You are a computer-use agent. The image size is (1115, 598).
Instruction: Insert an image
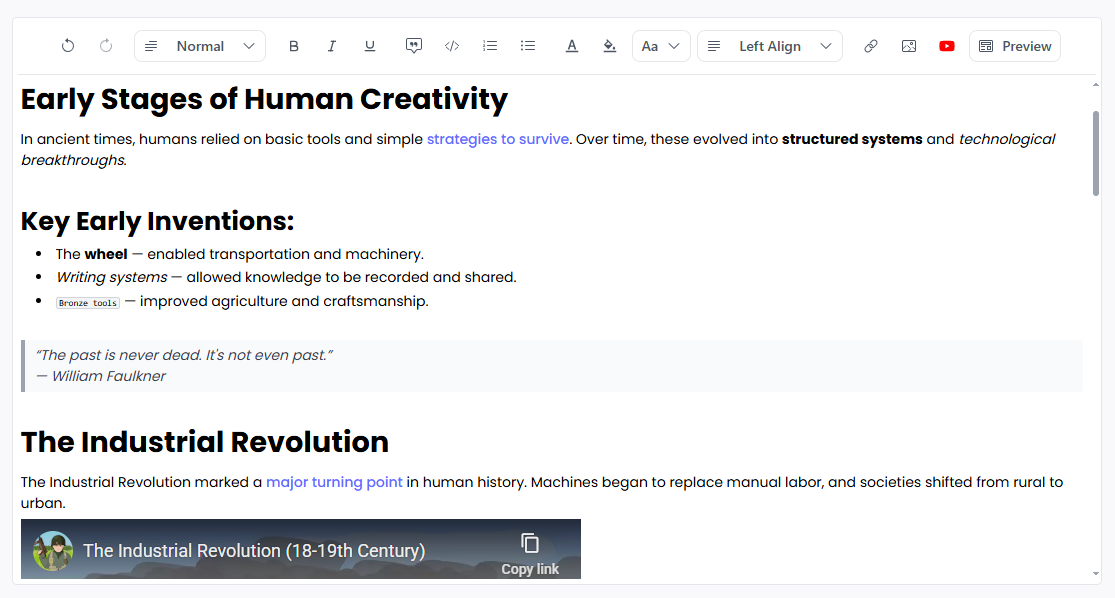pyautogui.click(x=908, y=45)
